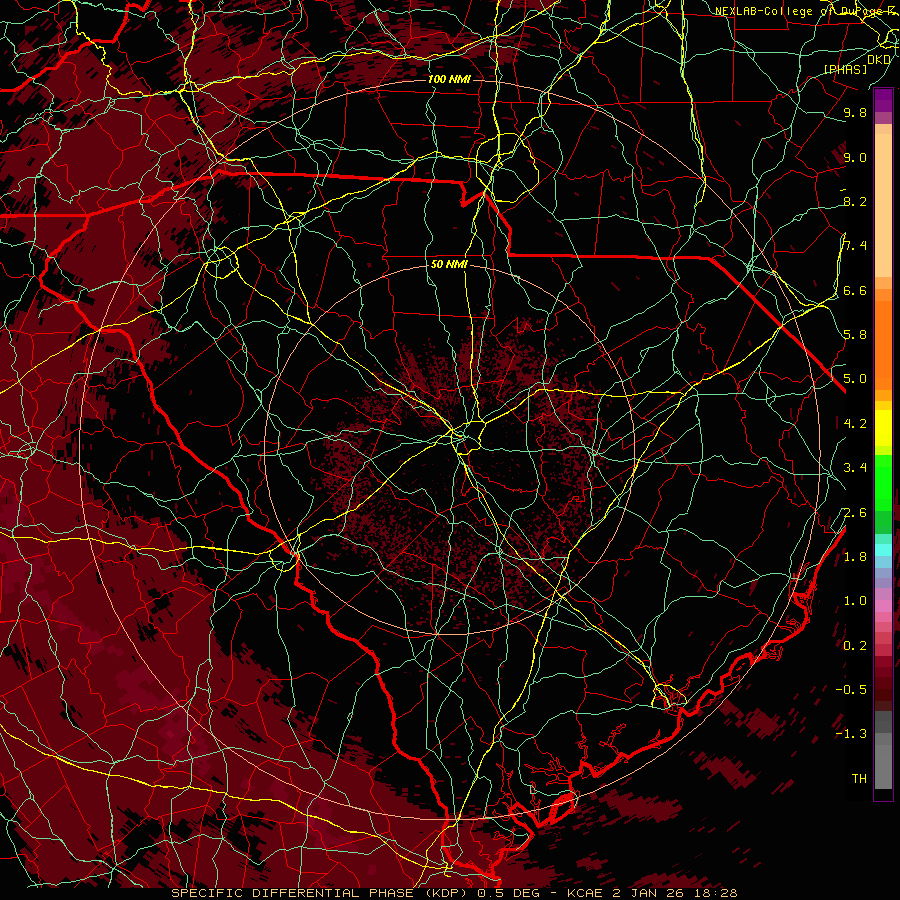Click the 0.2 legend value

coord(855,646)
